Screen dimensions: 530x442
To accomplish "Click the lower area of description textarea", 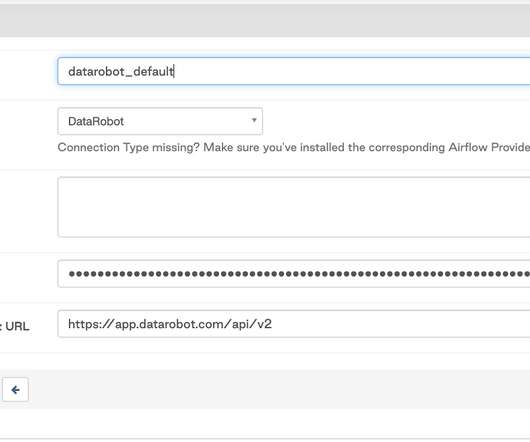I will tap(294, 226).
